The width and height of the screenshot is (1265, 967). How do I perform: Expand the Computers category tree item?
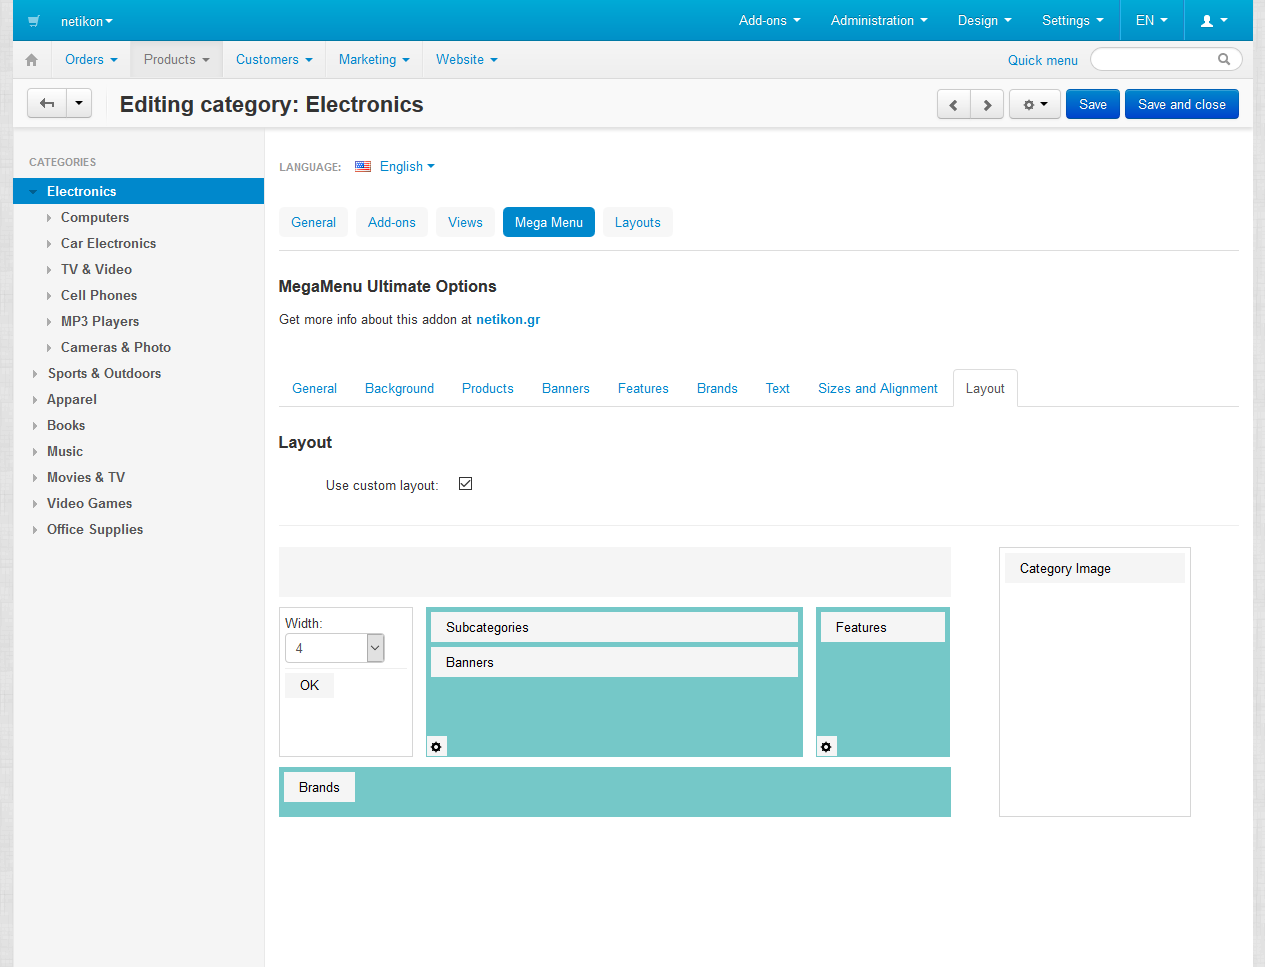49,218
